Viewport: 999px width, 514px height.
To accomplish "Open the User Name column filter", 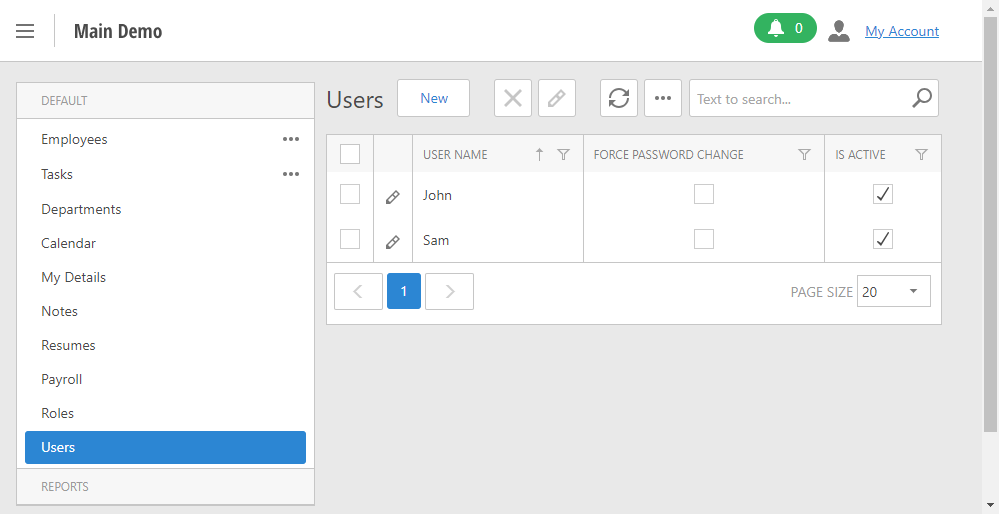I will (563, 154).
